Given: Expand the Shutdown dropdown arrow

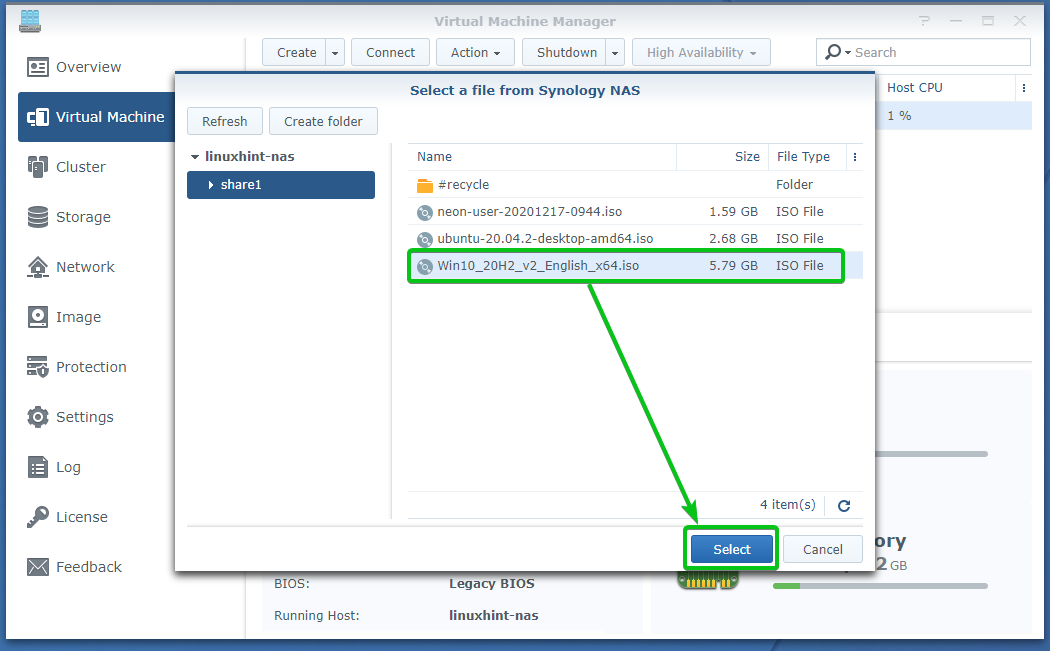Looking at the screenshot, I should pyautogui.click(x=615, y=52).
